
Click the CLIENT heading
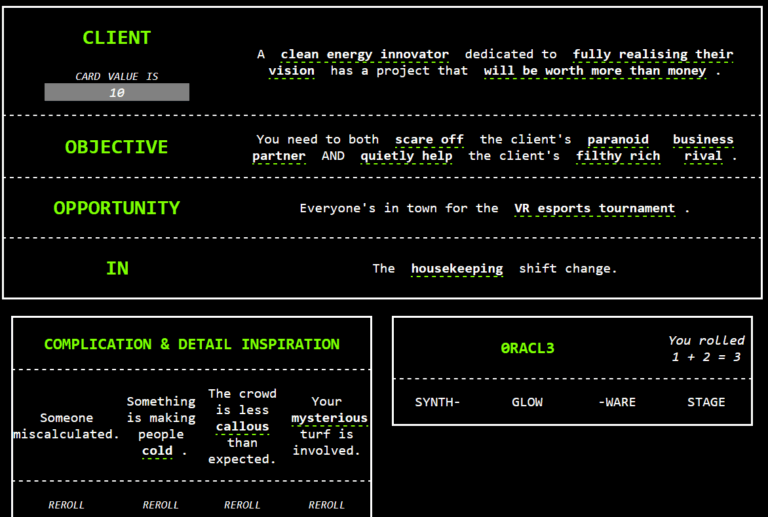tap(116, 38)
